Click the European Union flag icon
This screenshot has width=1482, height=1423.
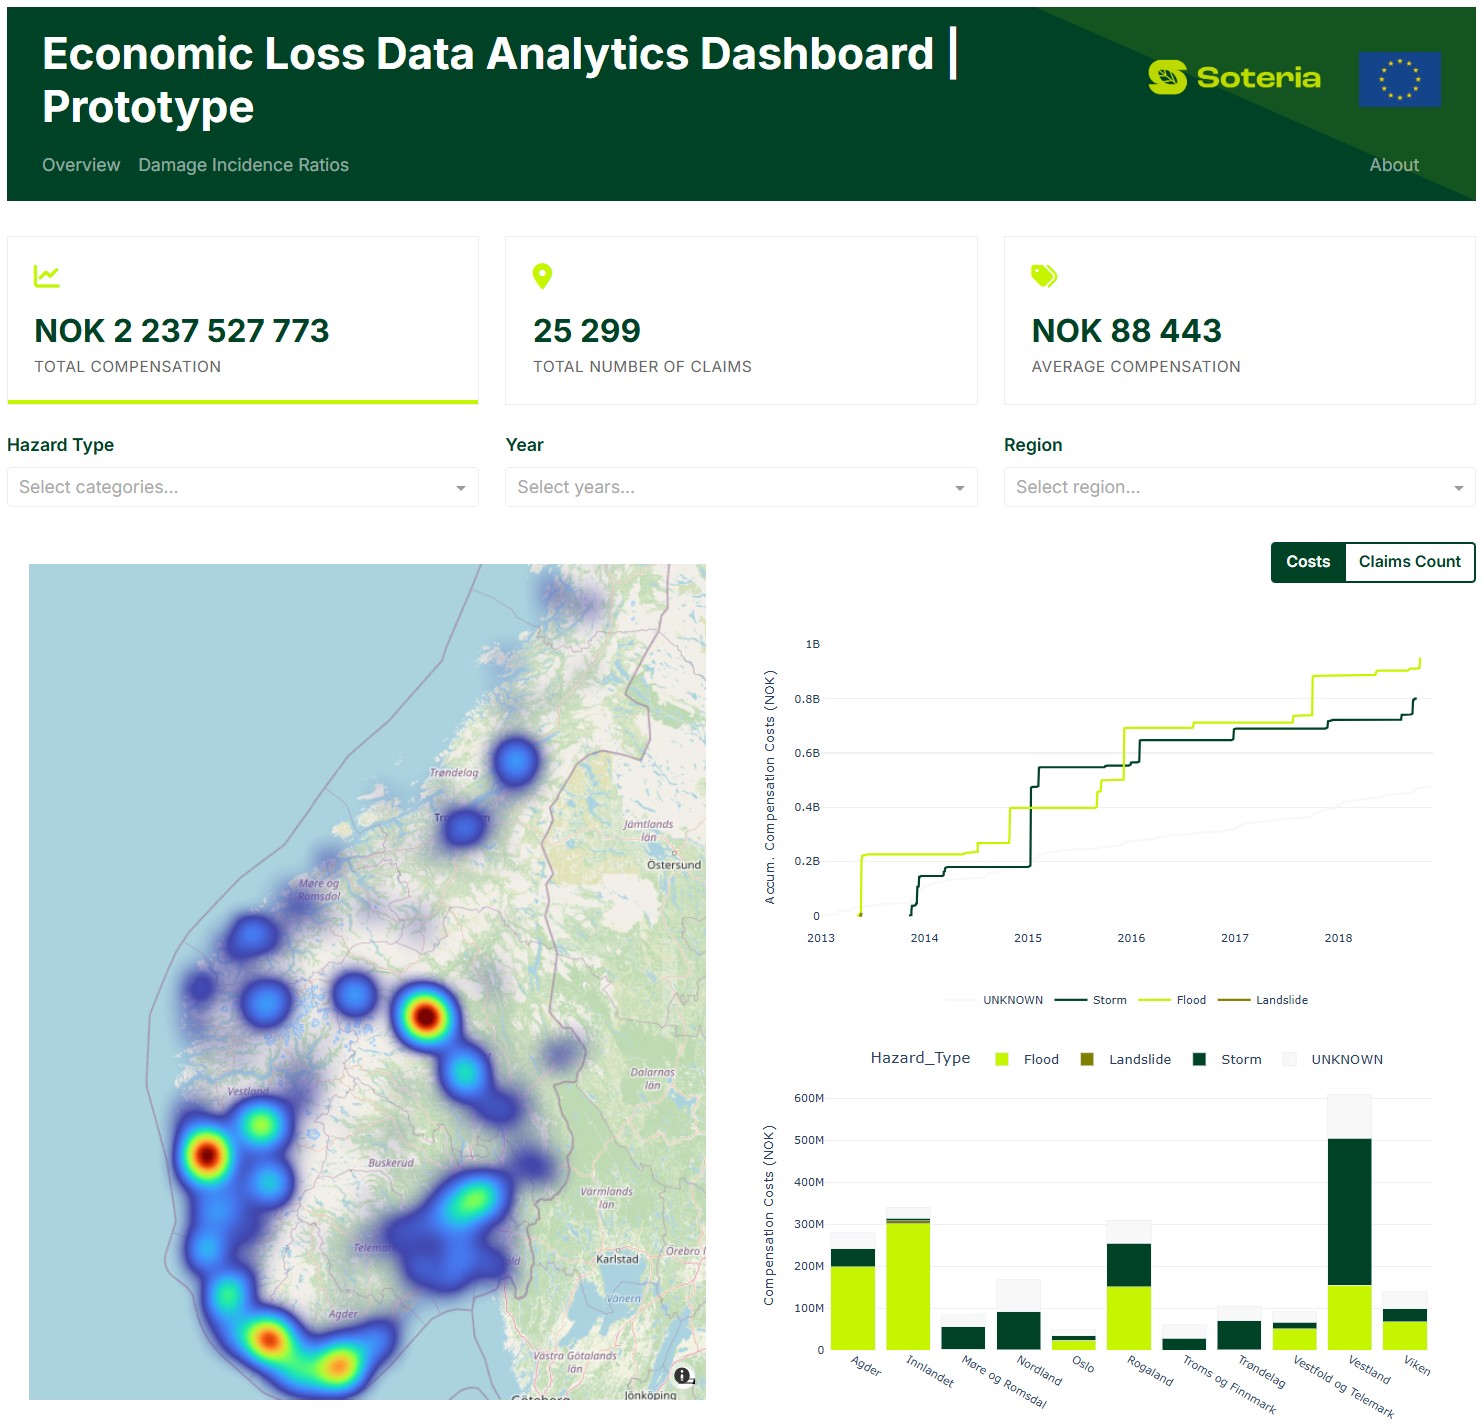pos(1399,79)
